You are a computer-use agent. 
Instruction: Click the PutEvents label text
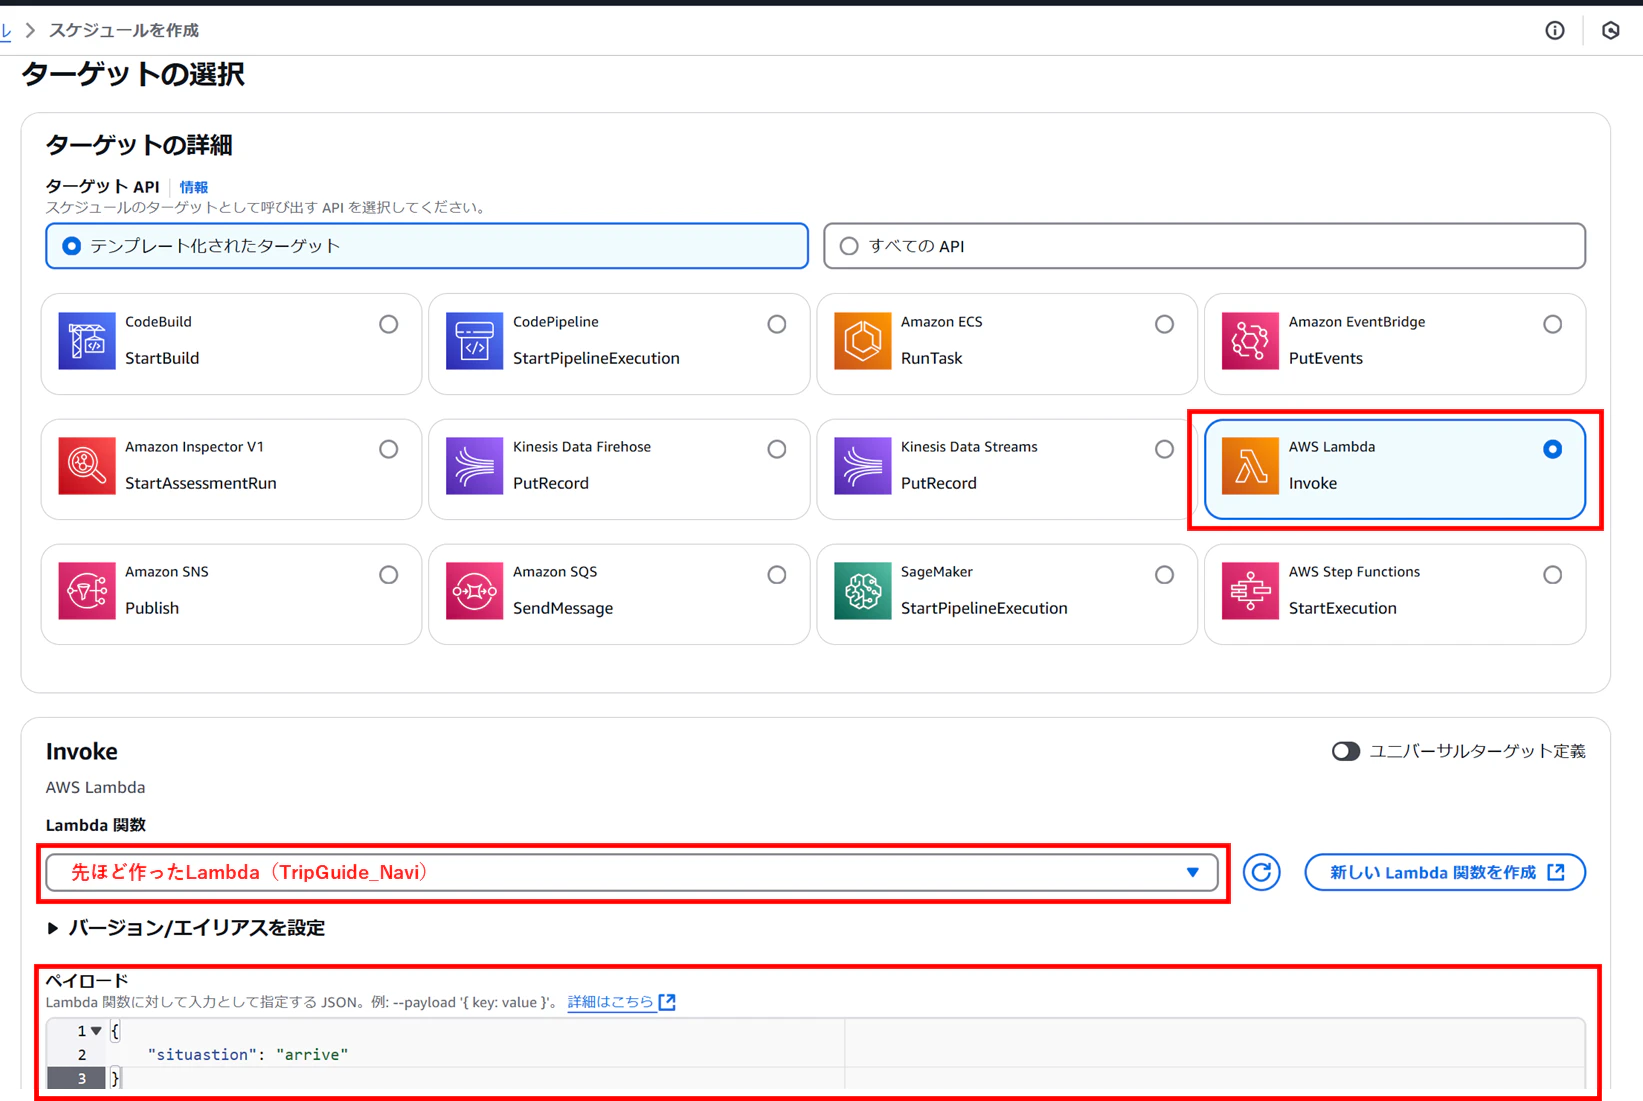1325,358
